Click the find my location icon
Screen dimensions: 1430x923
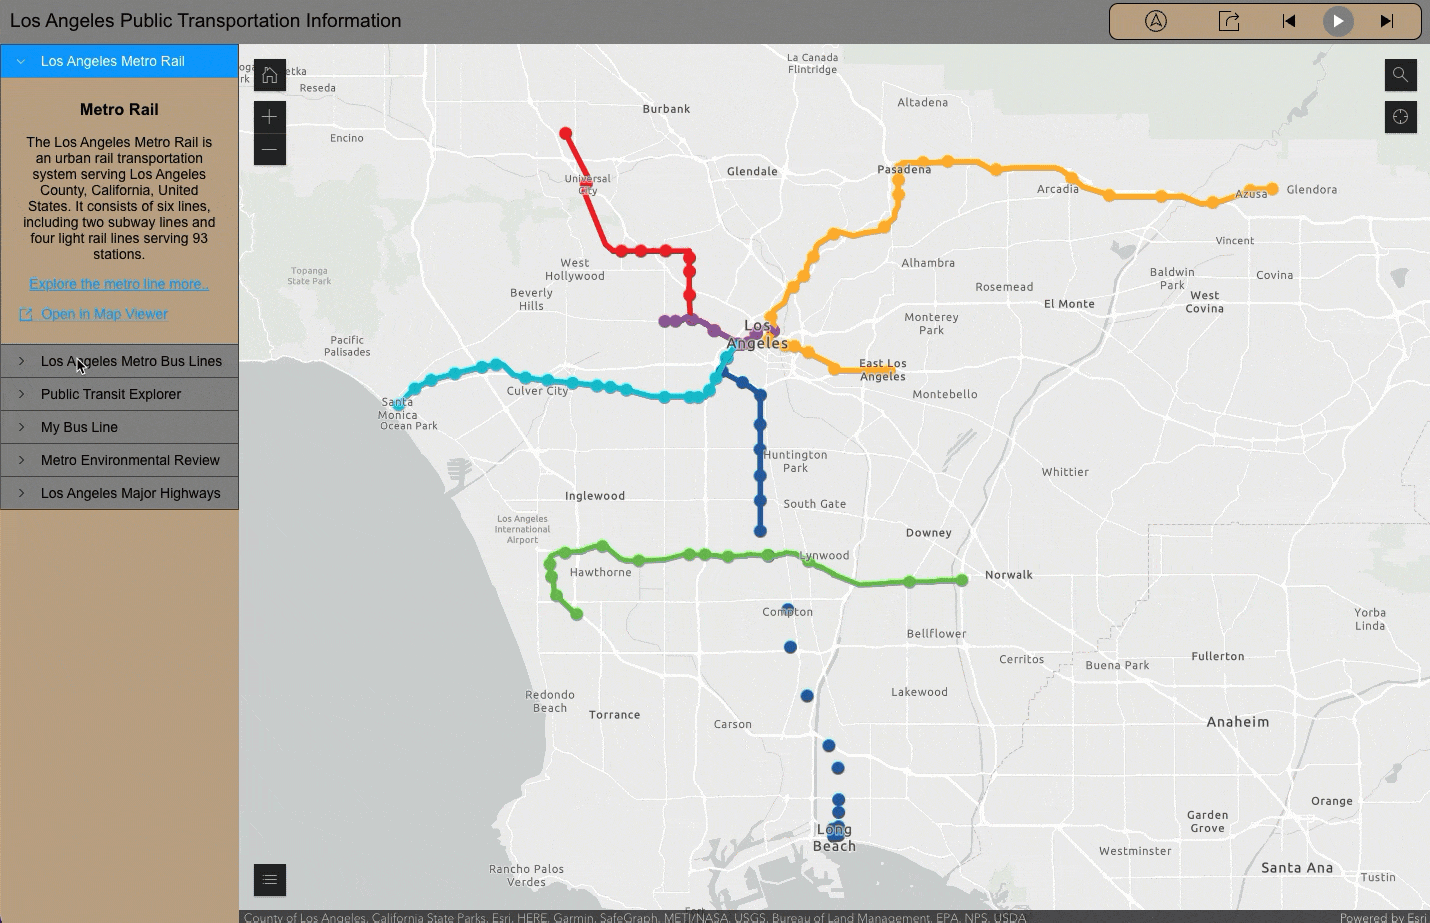(x=1400, y=117)
